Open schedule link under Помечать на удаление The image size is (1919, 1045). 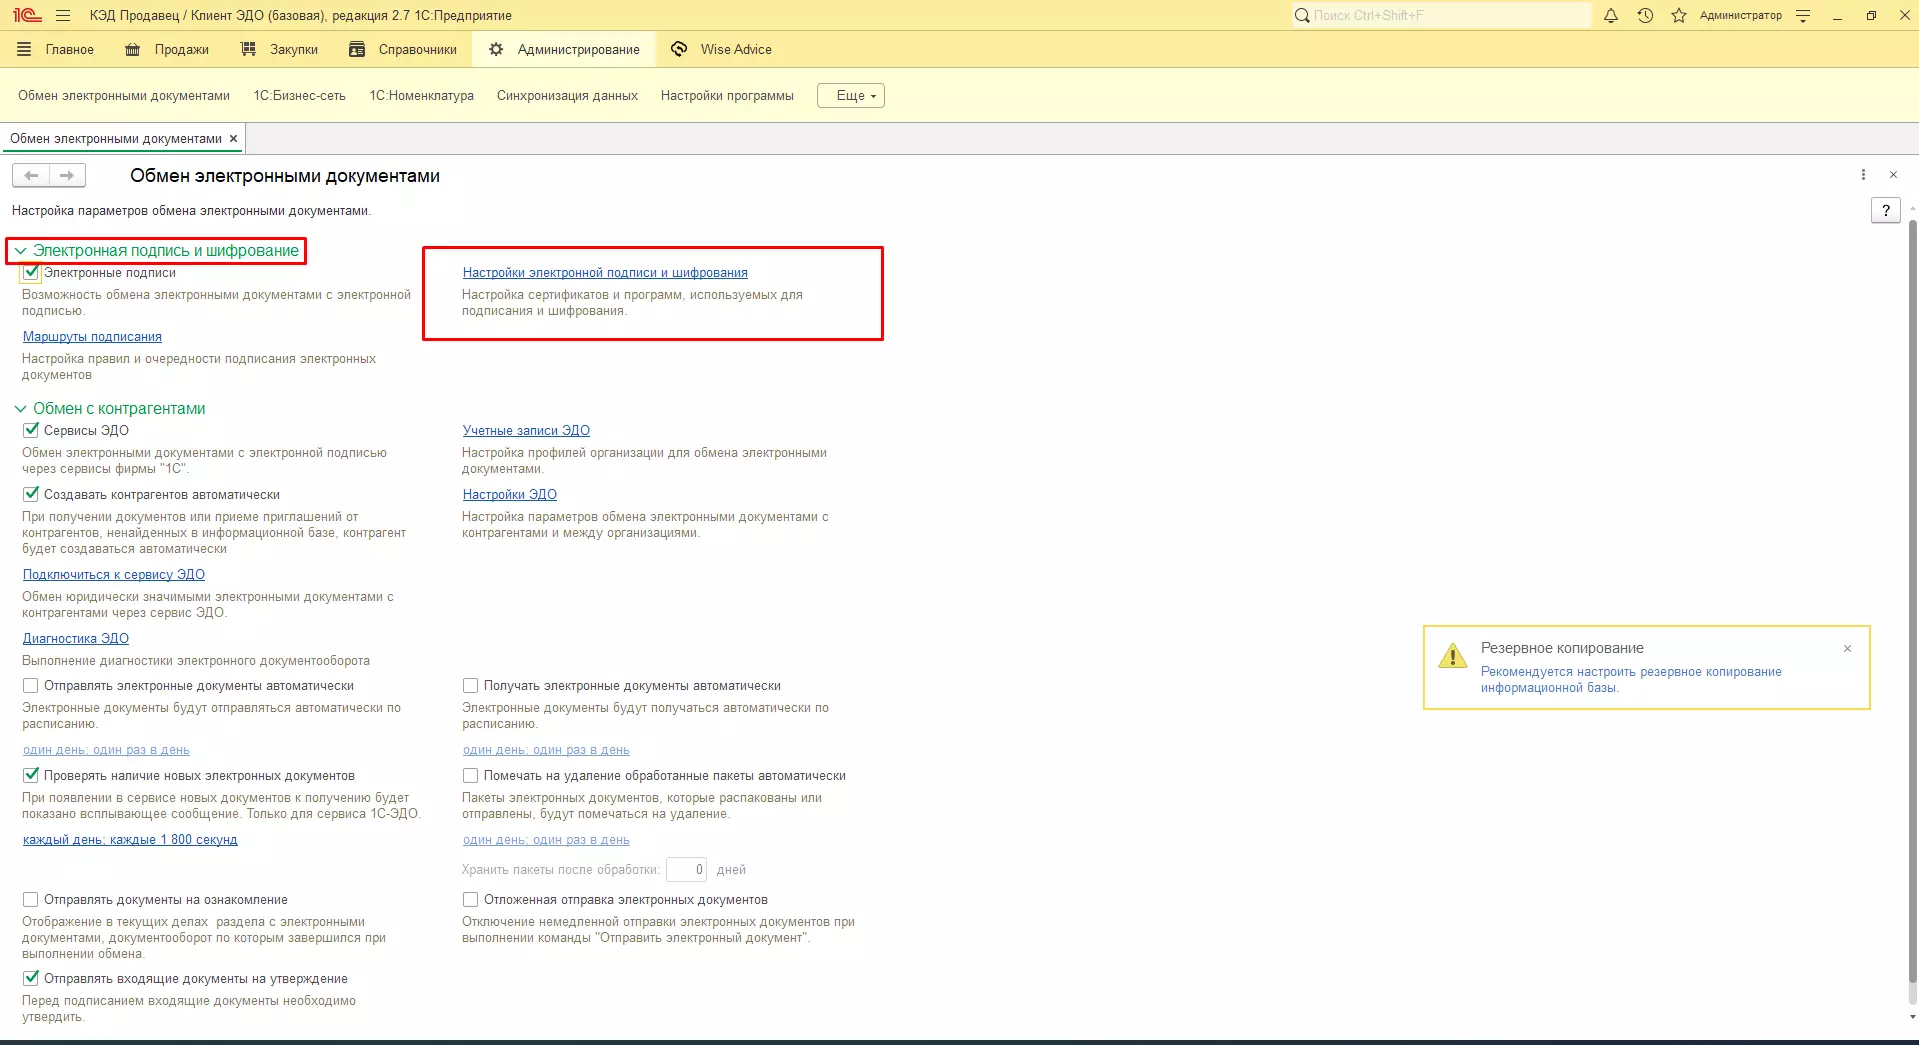[546, 840]
